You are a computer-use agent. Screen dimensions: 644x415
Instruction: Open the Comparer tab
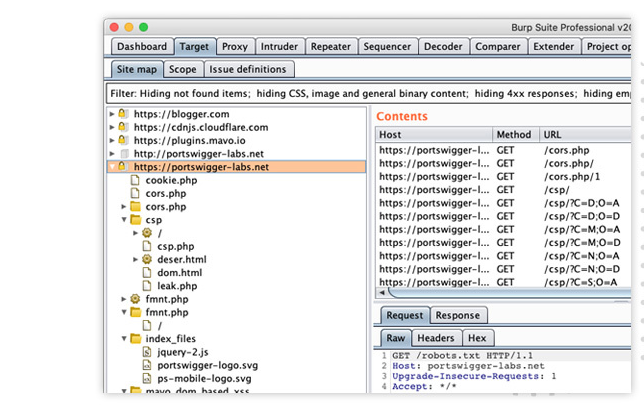[x=498, y=46]
